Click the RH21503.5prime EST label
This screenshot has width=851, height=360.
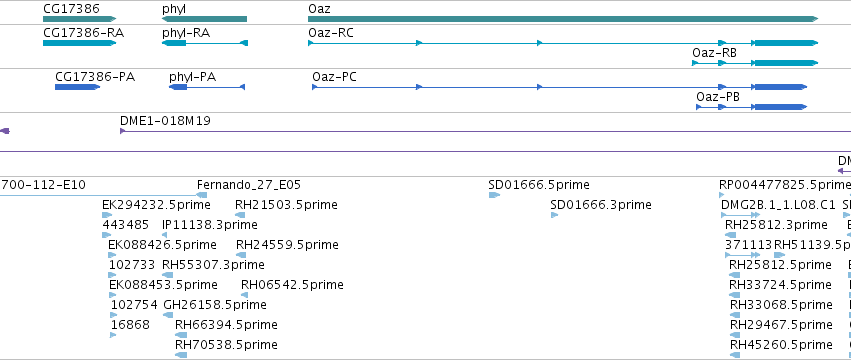pos(286,205)
